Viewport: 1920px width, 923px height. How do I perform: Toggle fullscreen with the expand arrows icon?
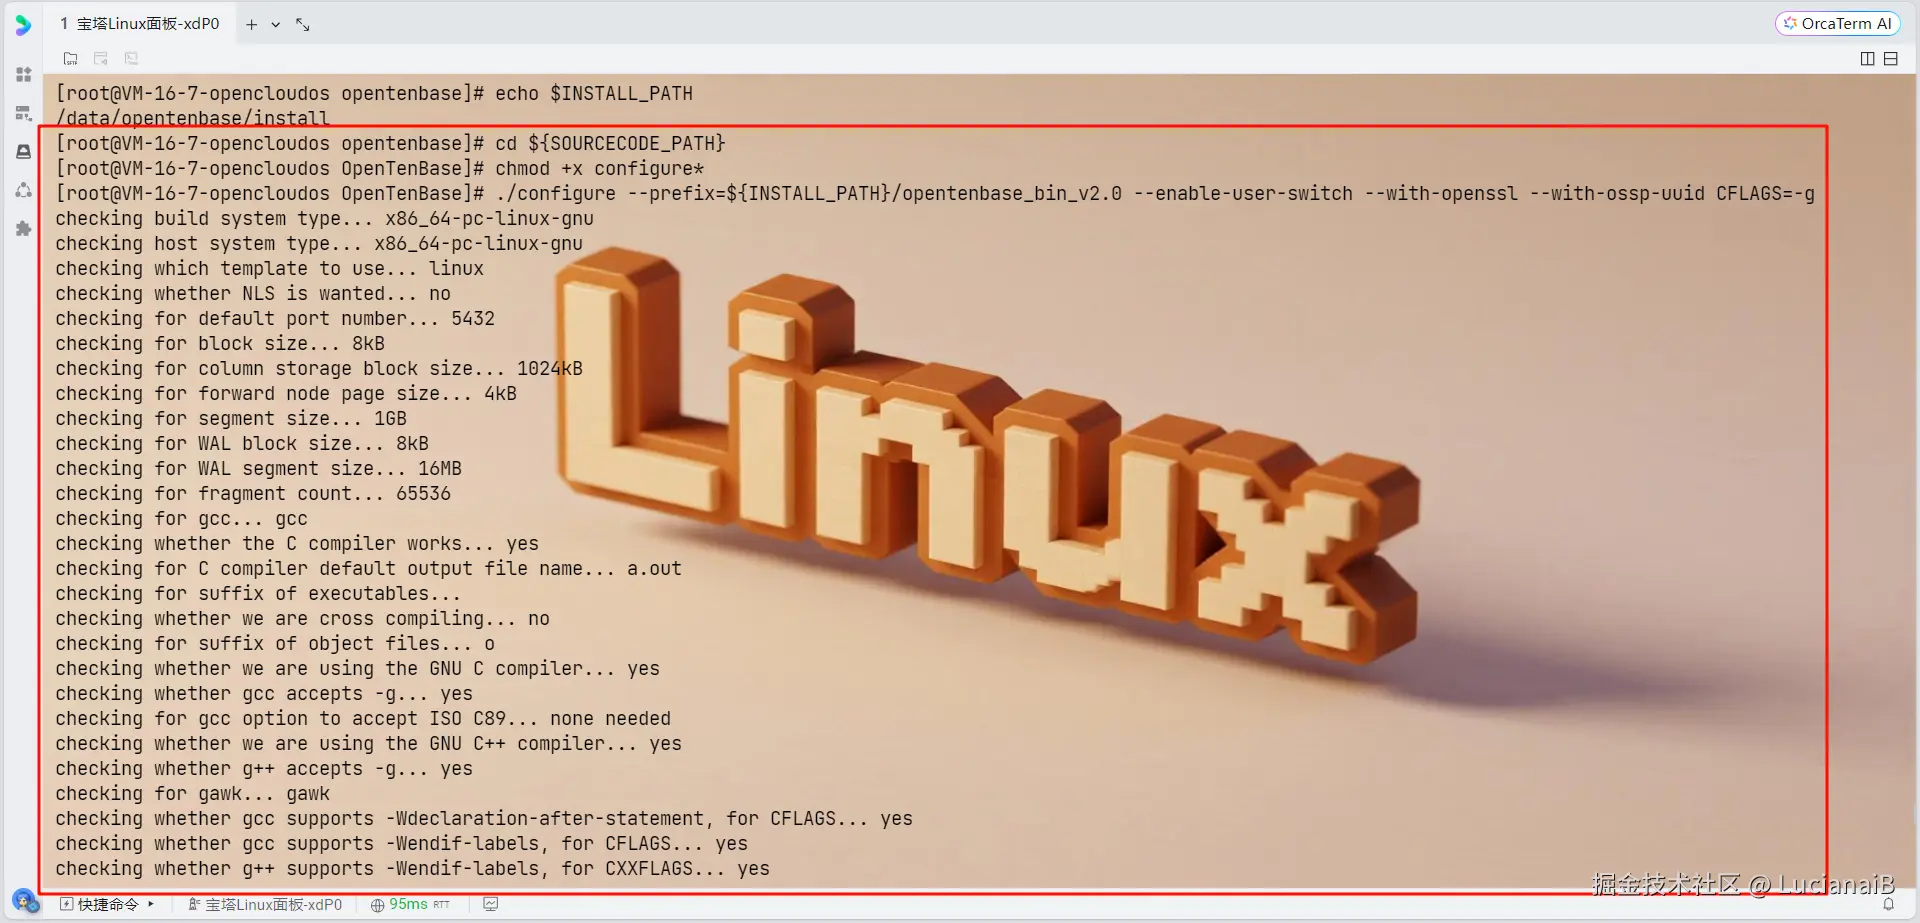click(302, 25)
